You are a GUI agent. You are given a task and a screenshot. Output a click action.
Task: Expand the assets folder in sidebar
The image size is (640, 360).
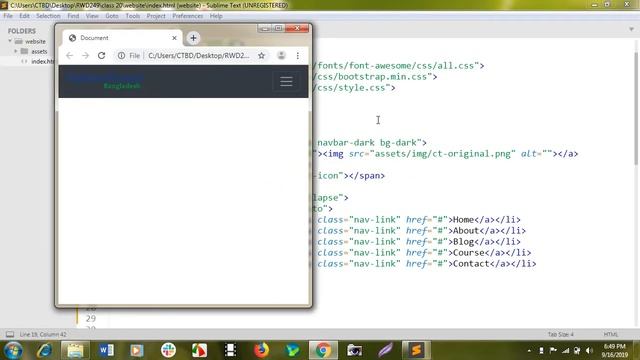point(16,51)
